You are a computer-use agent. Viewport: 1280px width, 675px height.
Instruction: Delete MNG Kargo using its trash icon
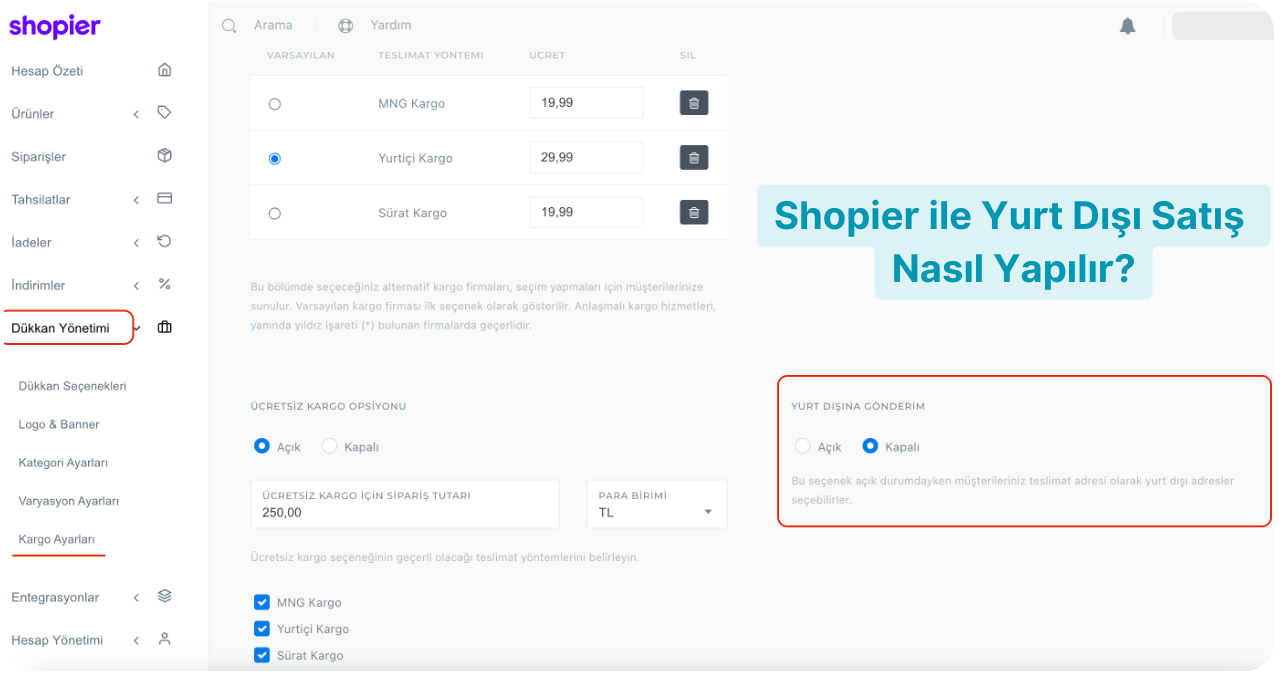[693, 102]
